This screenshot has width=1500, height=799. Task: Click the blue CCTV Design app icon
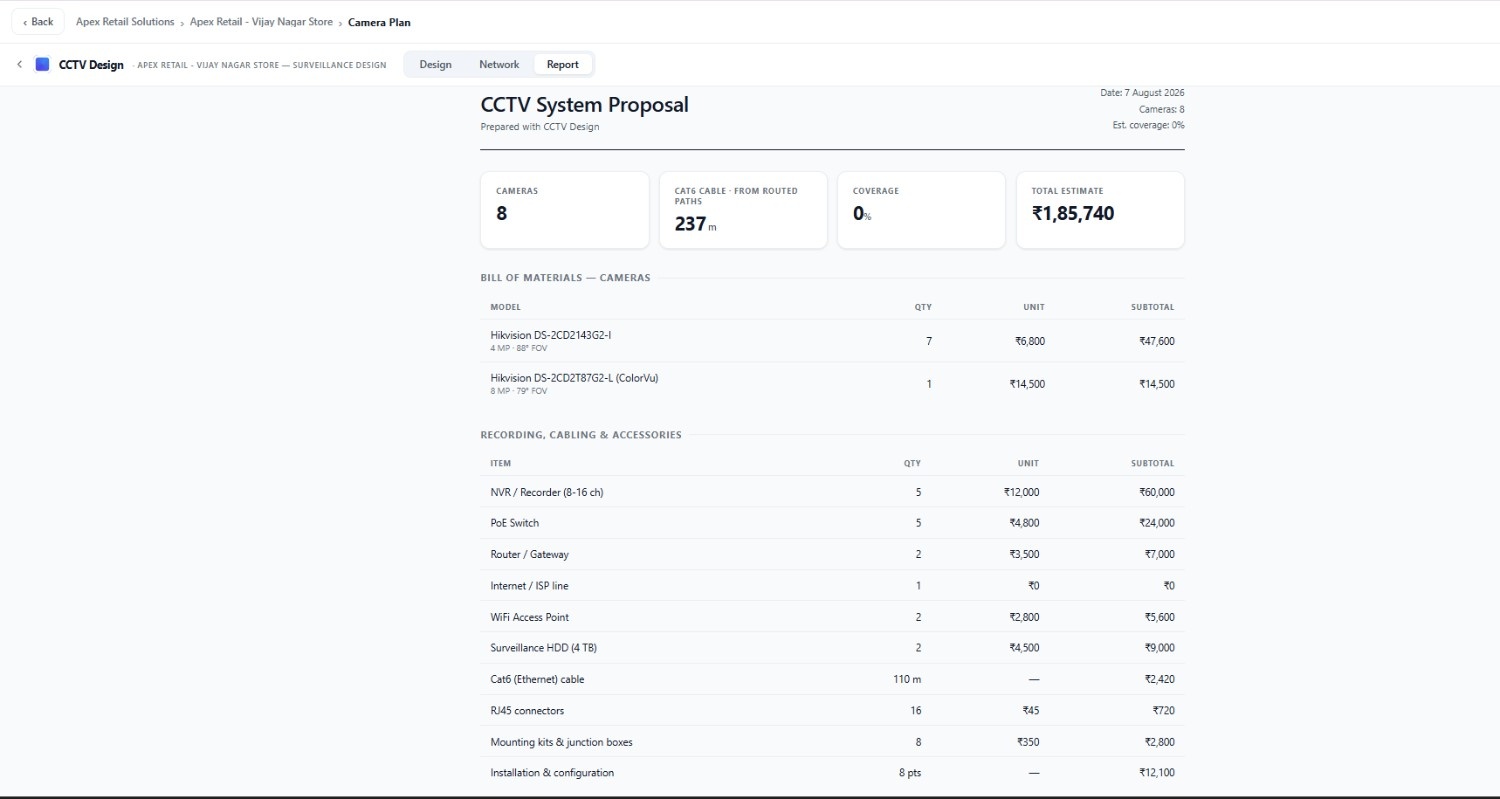pyautogui.click(x=42, y=64)
